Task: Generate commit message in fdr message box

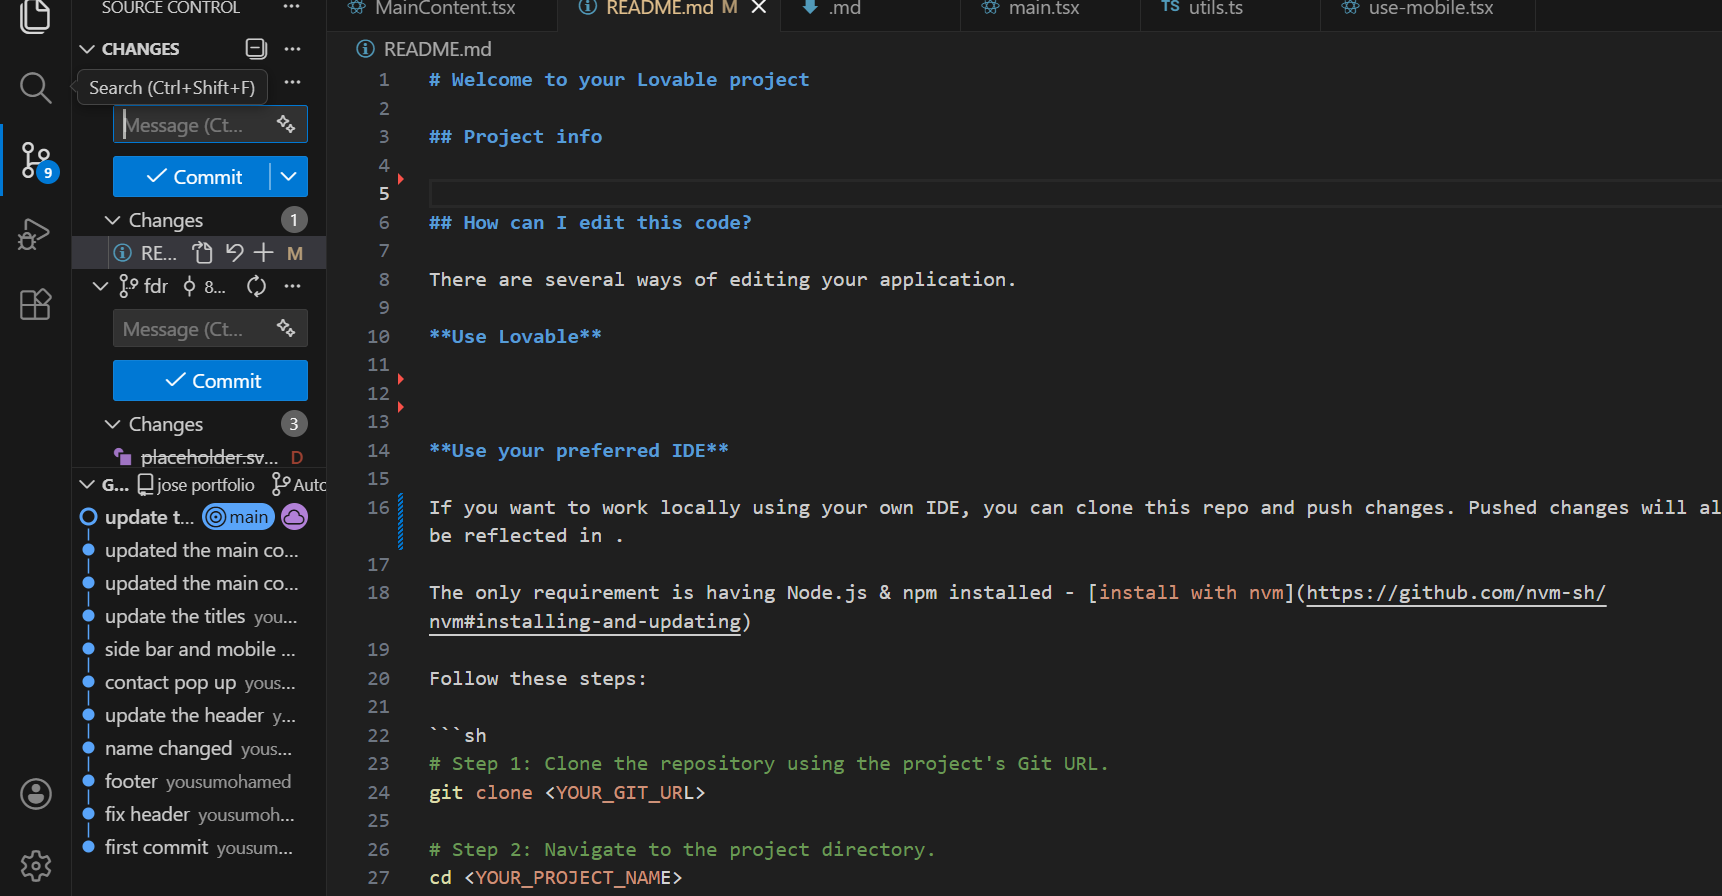Action: click(286, 328)
